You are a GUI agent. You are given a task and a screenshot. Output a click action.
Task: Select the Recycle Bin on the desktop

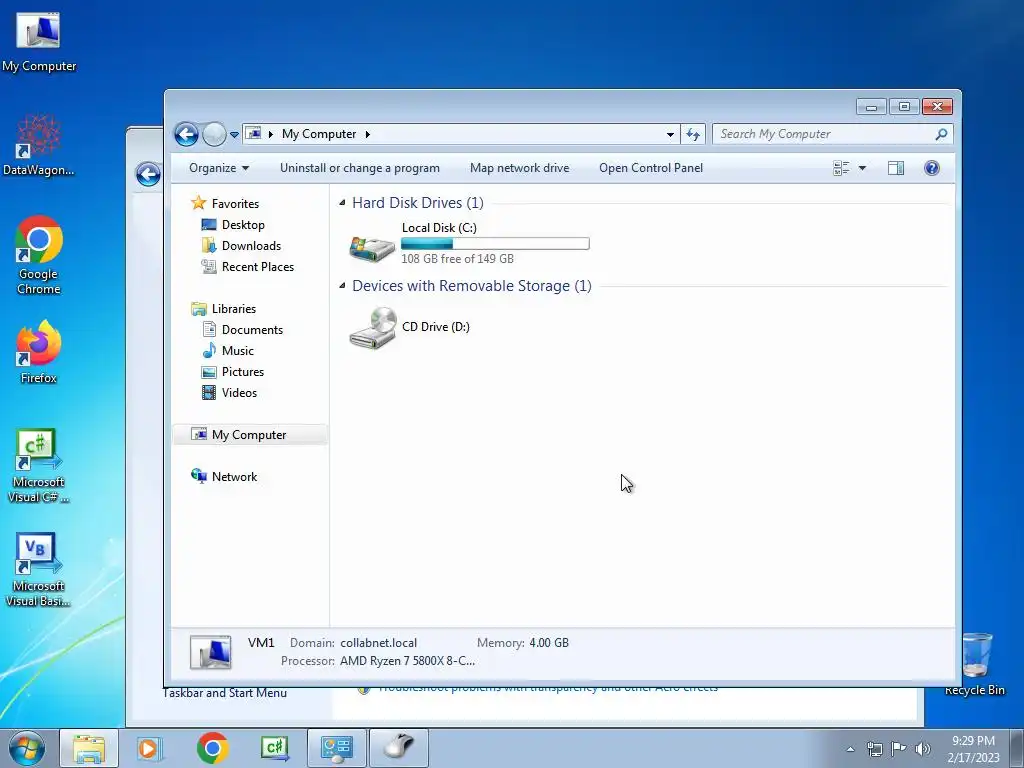pyautogui.click(x=975, y=664)
